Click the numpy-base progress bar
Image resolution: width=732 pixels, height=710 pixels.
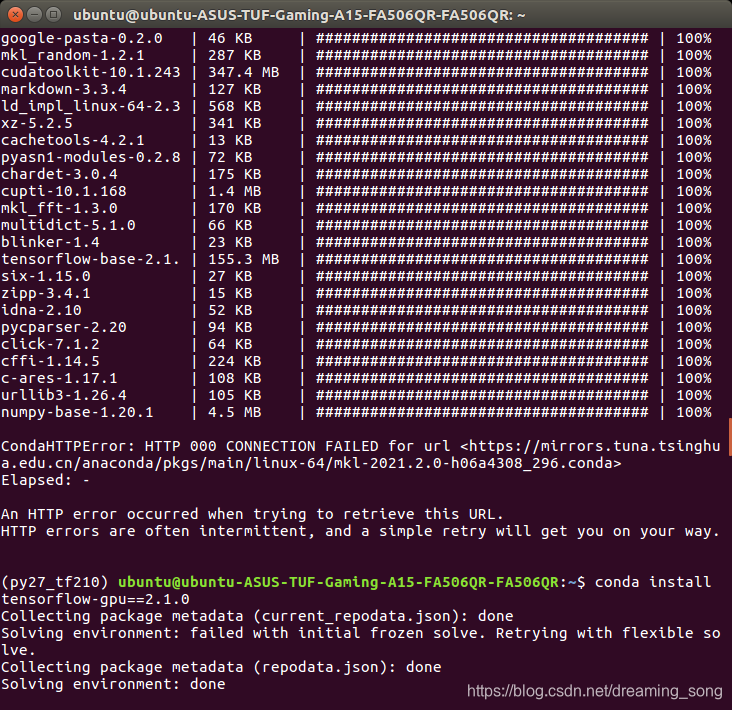point(482,412)
